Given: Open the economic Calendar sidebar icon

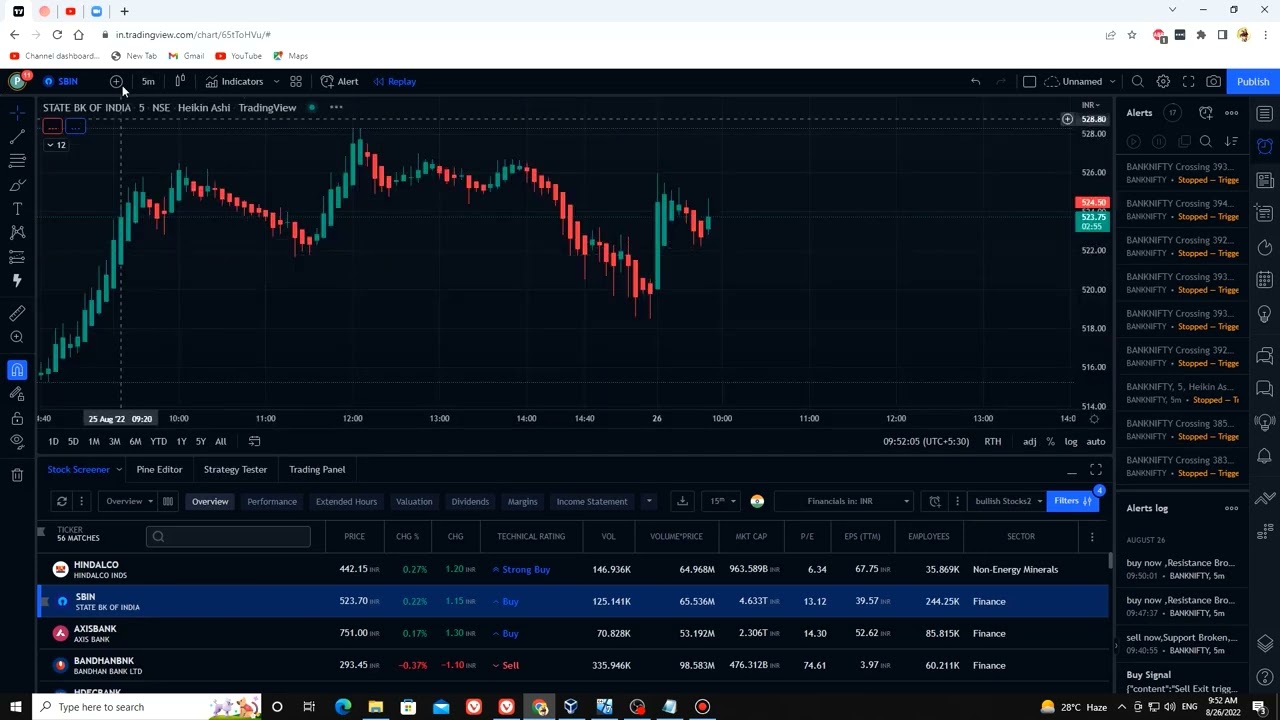Looking at the screenshot, I should [x=1265, y=281].
